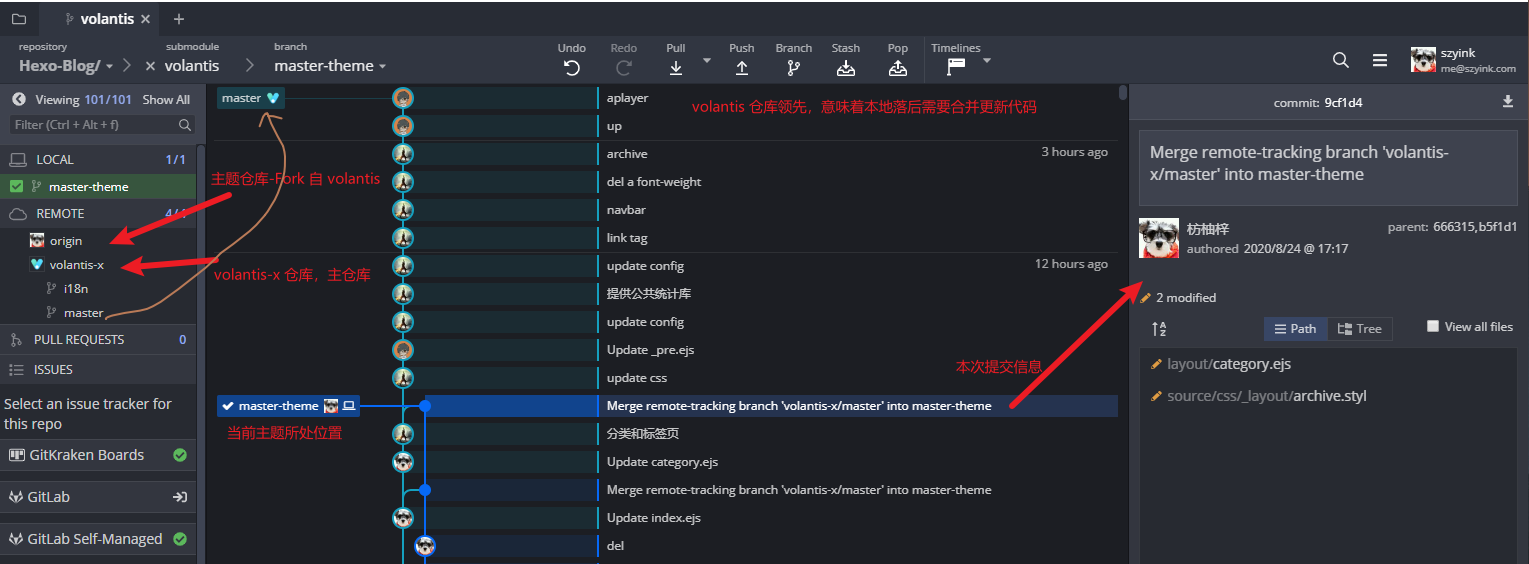Switch file list to Path view
This screenshot has height=564, width=1529.
click(x=1294, y=328)
